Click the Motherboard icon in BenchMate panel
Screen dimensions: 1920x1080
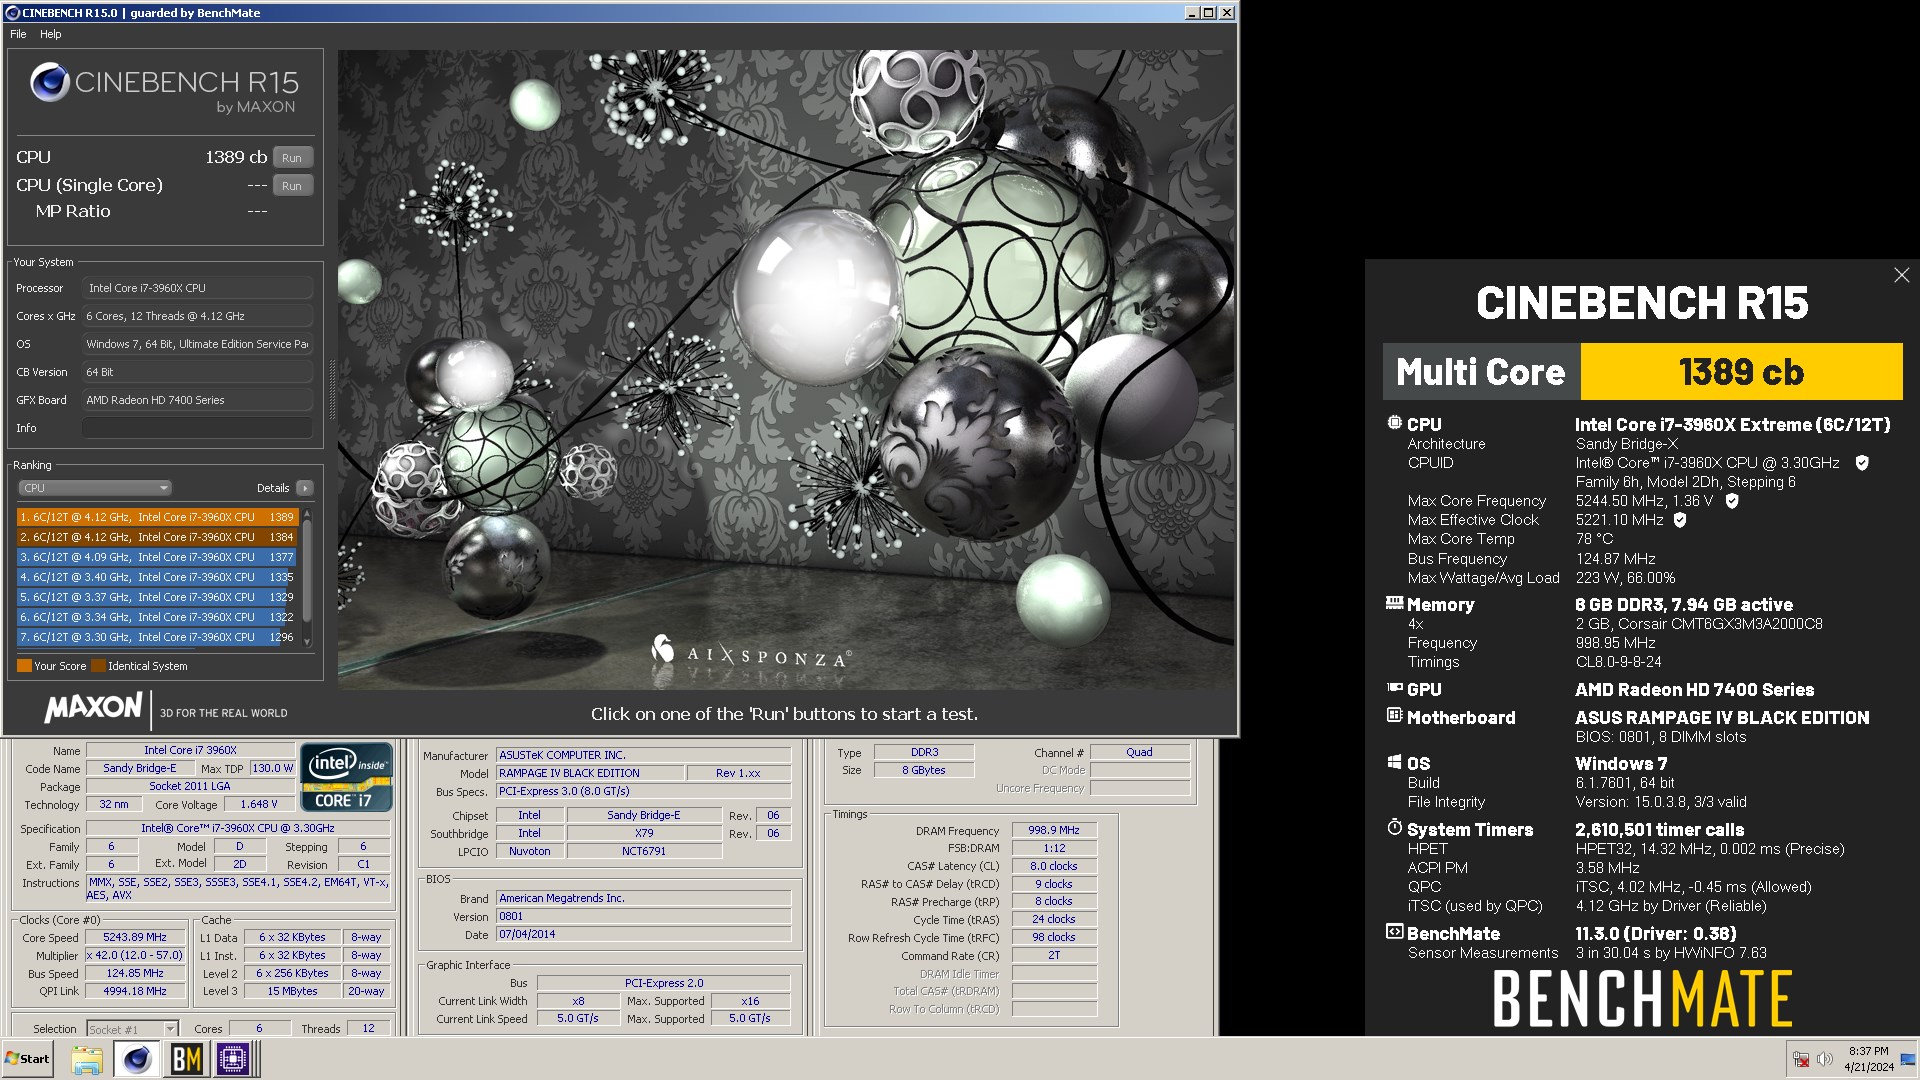pyautogui.click(x=1394, y=716)
